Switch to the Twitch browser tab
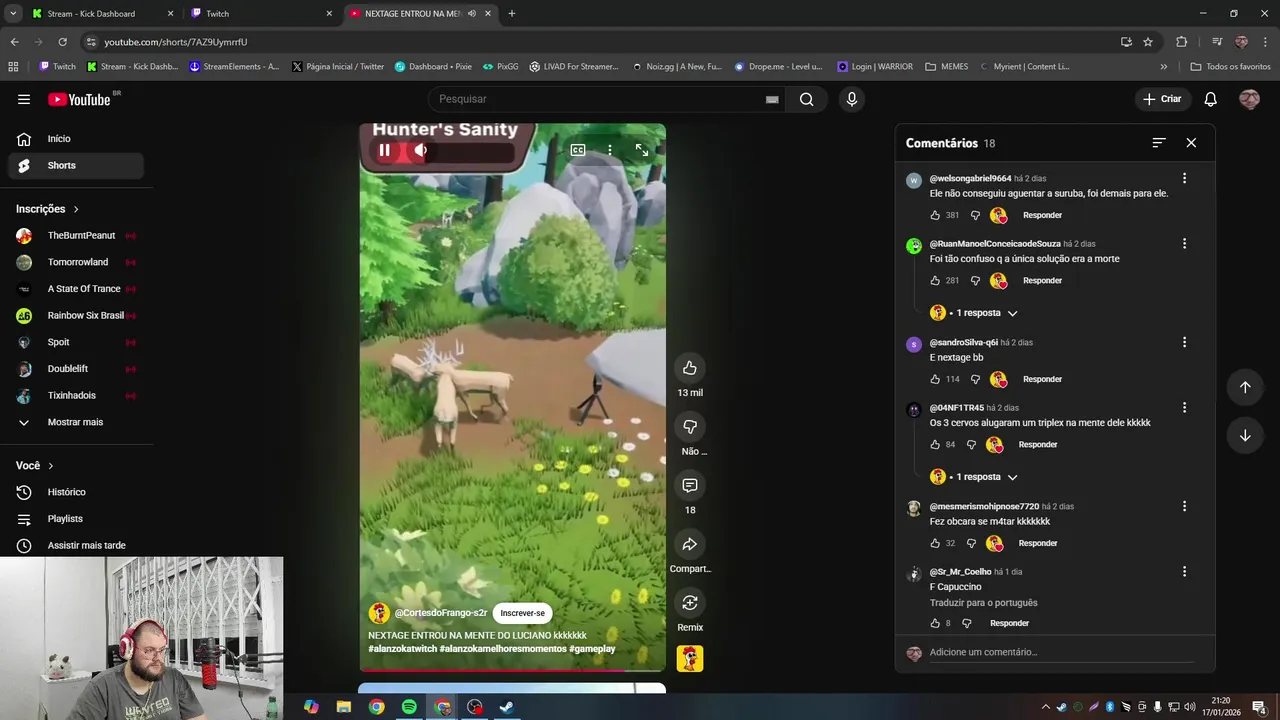This screenshot has width=1280, height=720. 262,14
